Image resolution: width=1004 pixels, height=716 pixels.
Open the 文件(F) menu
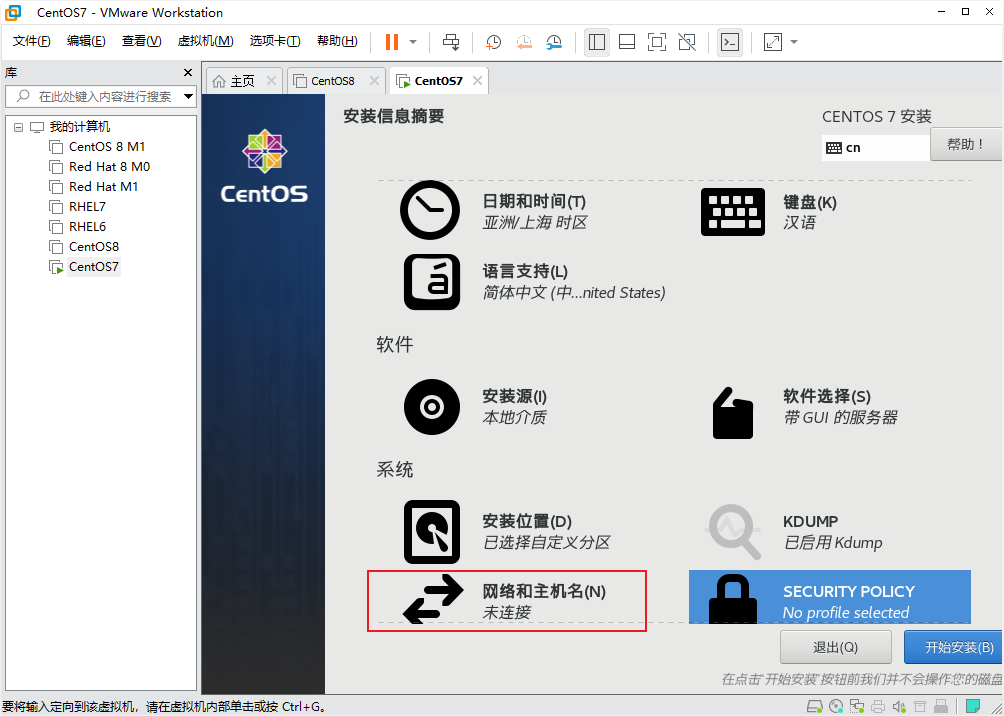pyautogui.click(x=31, y=41)
